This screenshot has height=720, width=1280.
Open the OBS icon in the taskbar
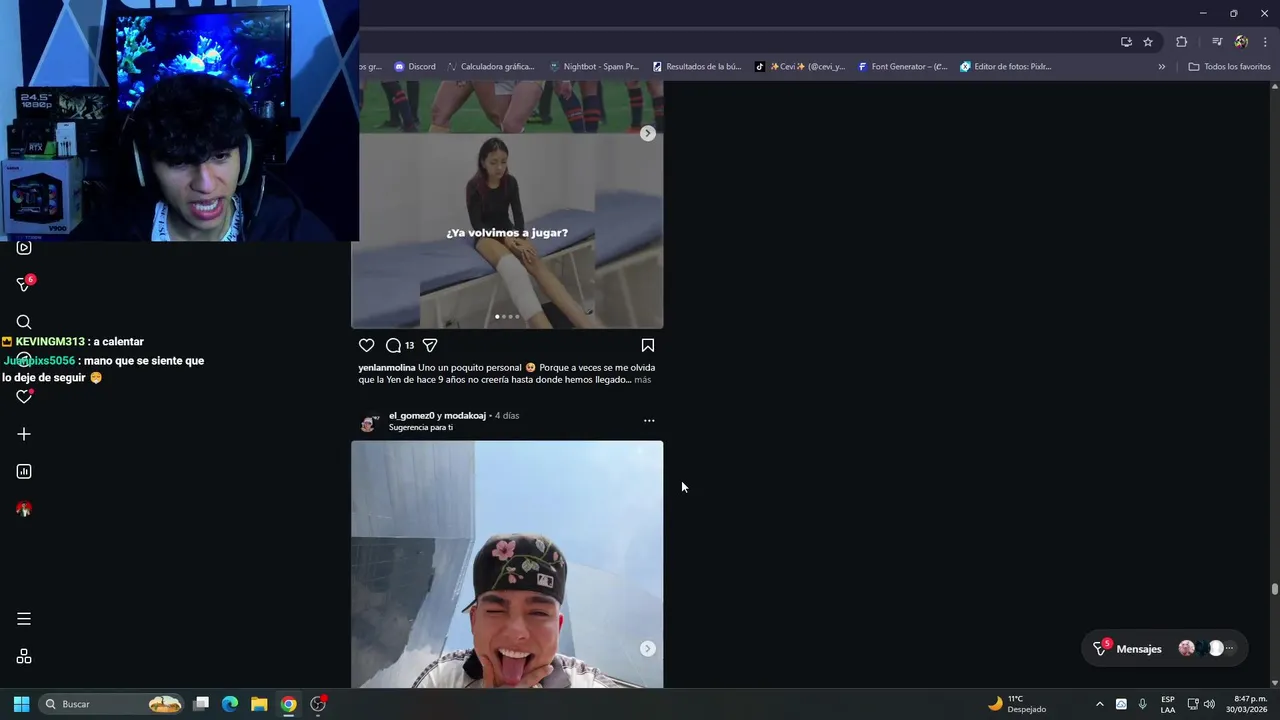click(318, 704)
